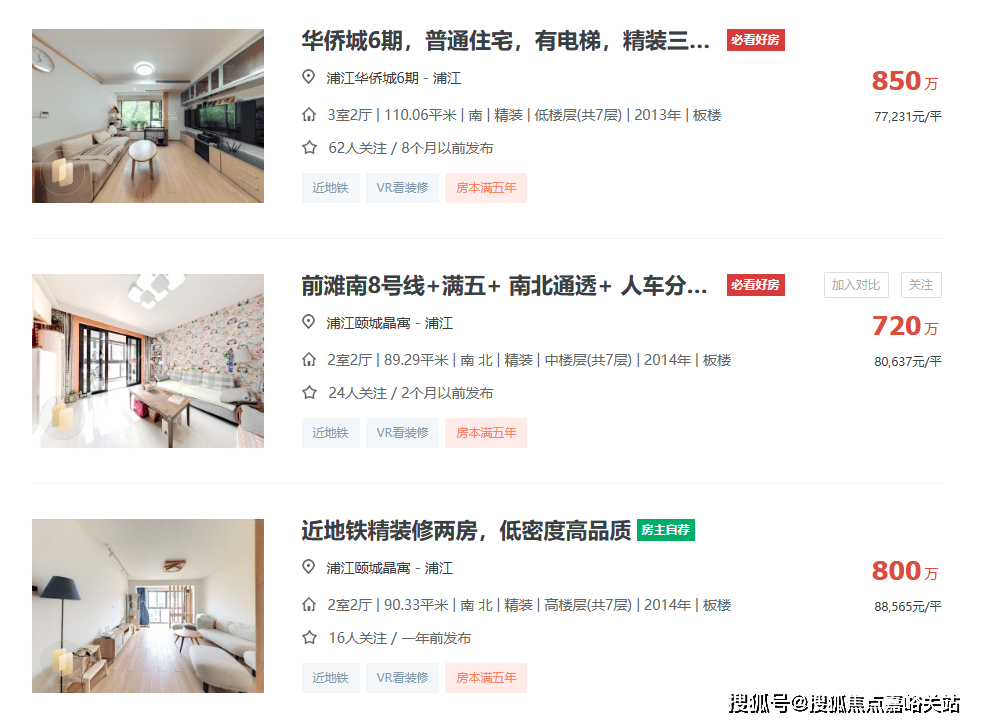Click 近地铁 tag on first listing
Viewport: 982px width, 725px height.
coord(331,188)
